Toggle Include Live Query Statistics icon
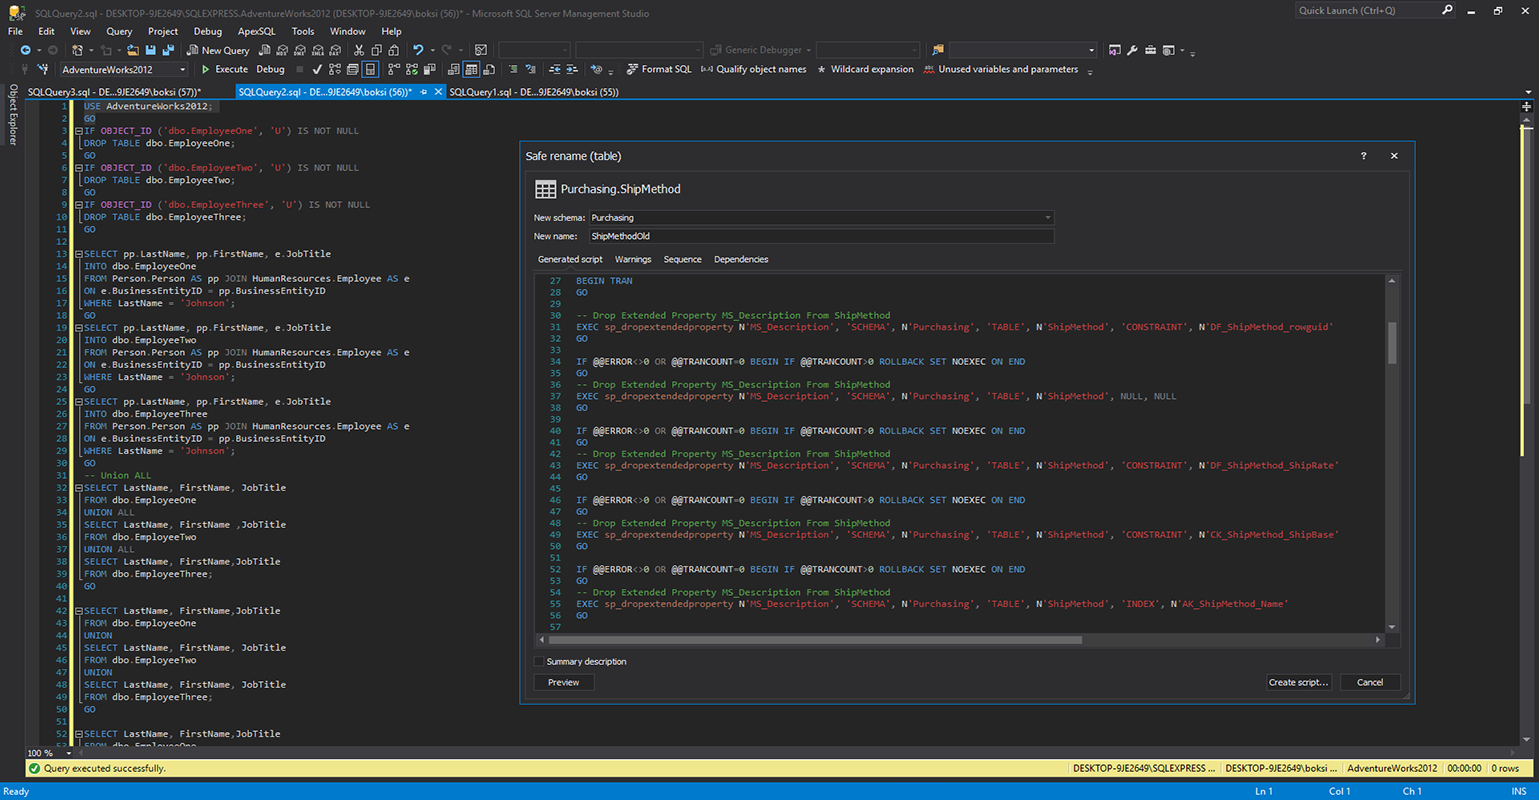The image size is (1539, 800). click(x=412, y=70)
